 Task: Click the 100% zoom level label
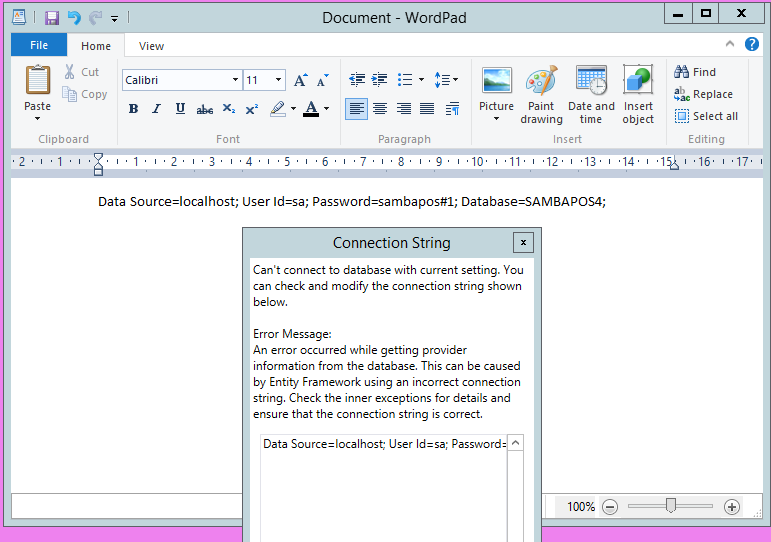[x=581, y=507]
